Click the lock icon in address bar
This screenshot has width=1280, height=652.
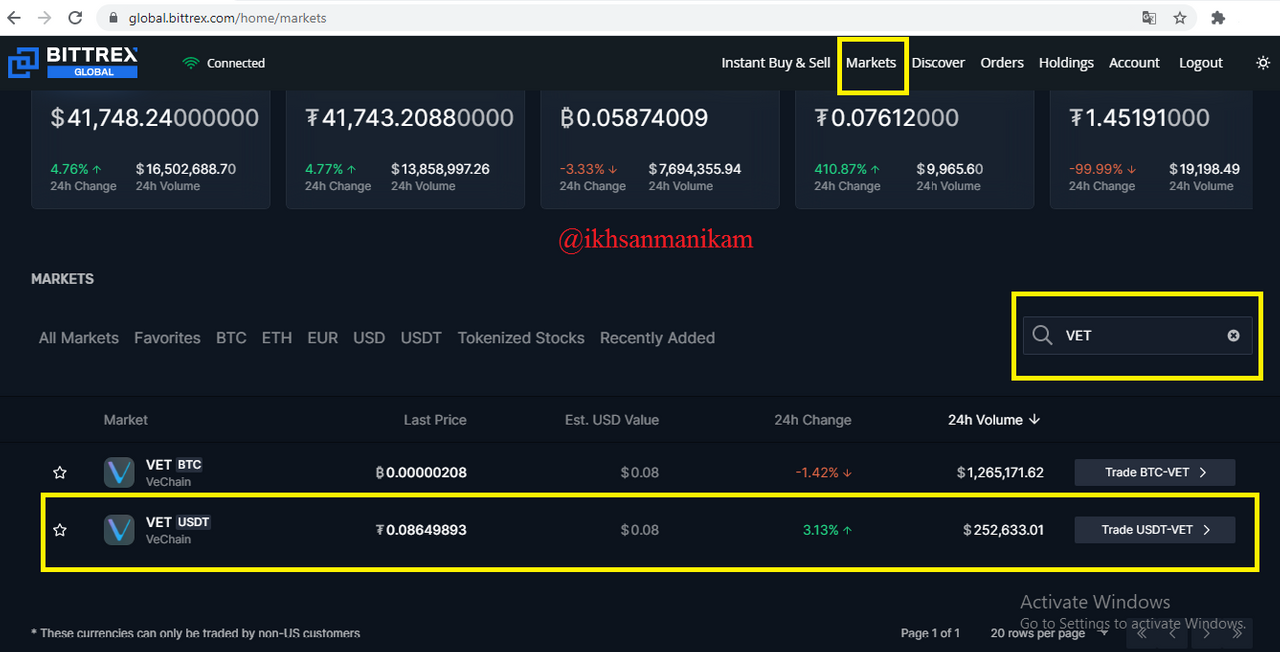[113, 18]
